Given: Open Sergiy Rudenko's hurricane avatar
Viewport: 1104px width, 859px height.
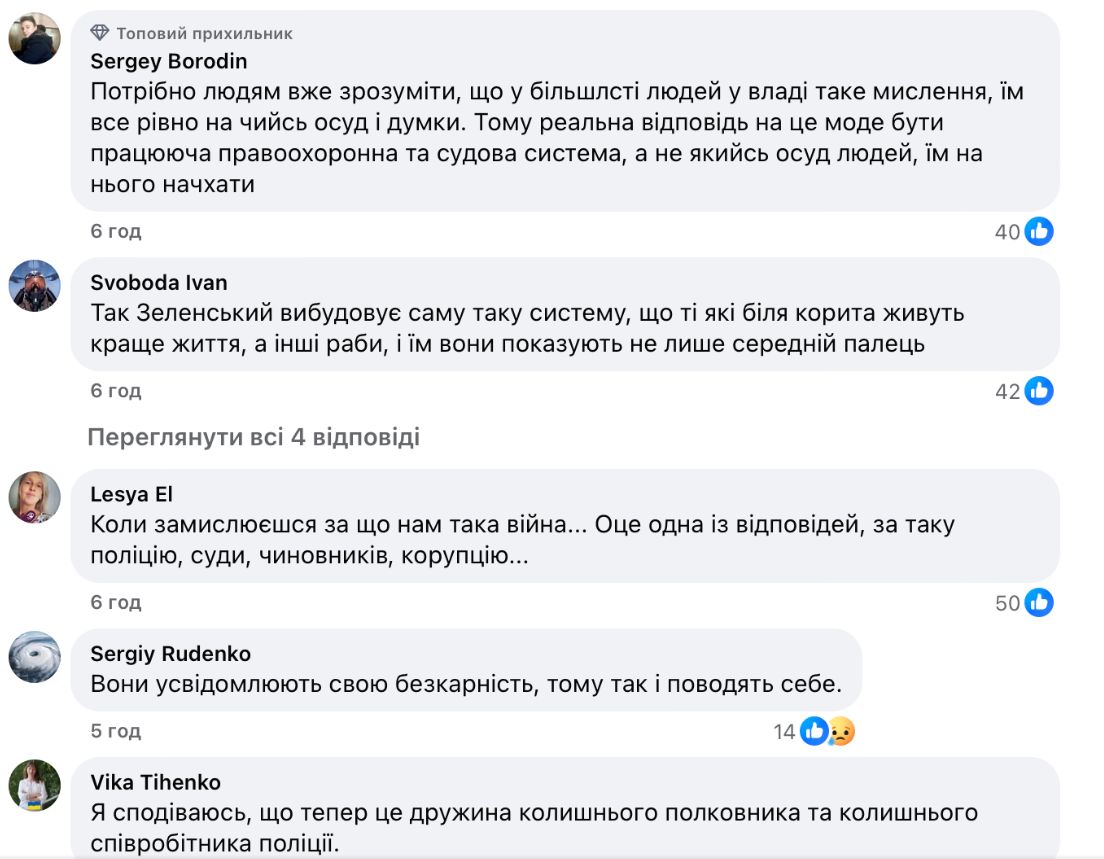Looking at the screenshot, I should 35,657.
